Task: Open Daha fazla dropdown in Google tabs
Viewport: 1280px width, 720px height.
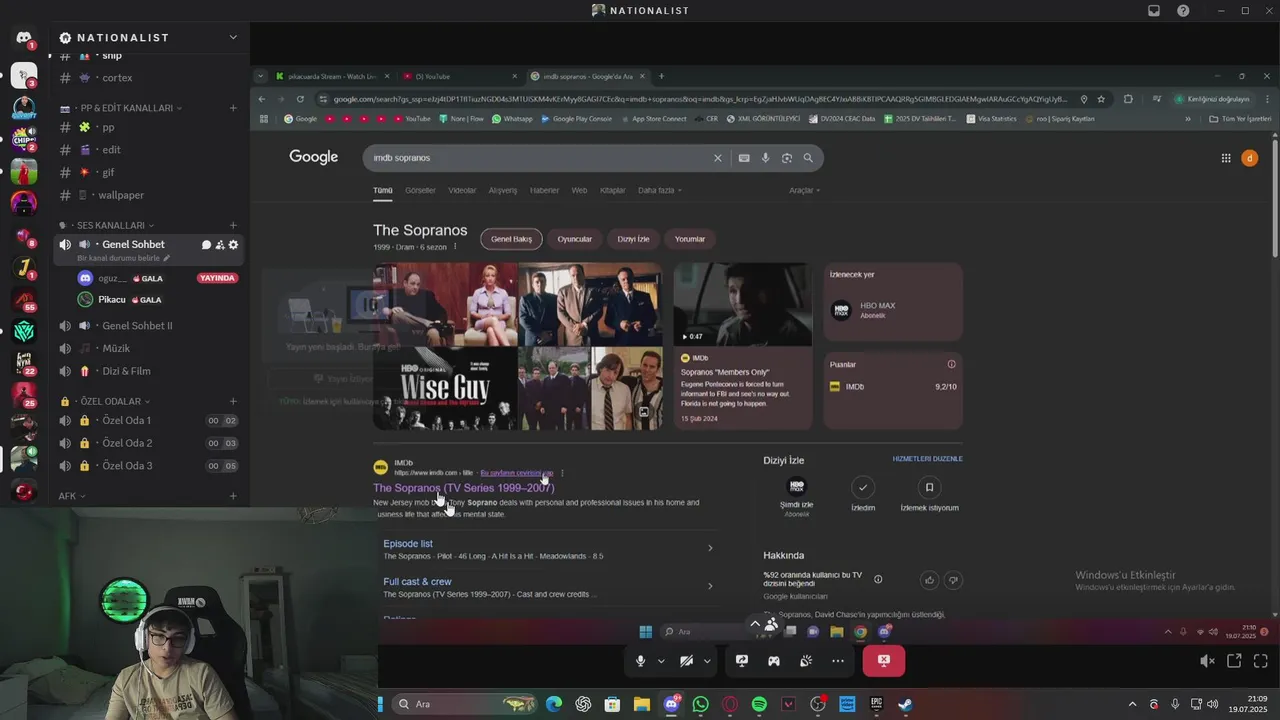Action: [x=660, y=190]
